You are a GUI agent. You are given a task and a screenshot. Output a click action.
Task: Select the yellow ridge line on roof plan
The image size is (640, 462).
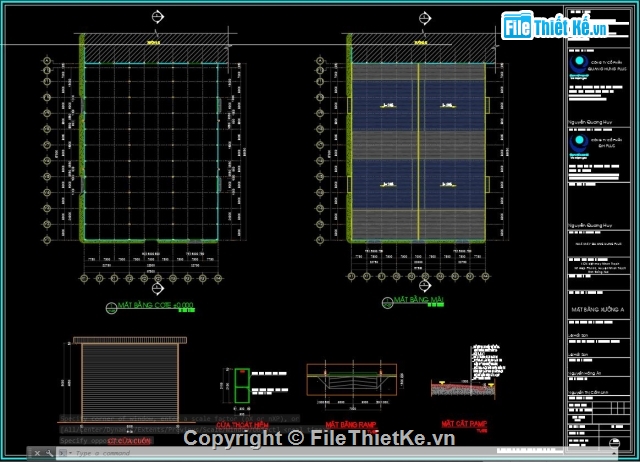tap(418, 151)
